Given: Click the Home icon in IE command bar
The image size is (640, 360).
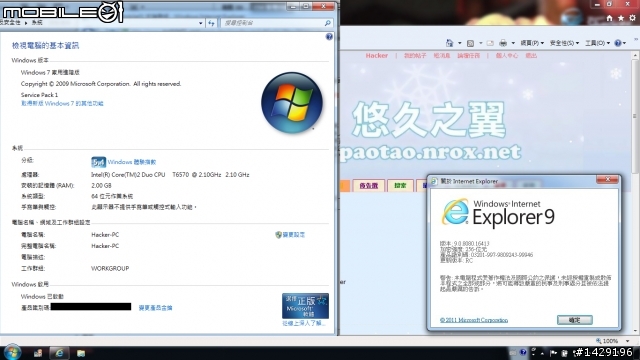Looking at the screenshot, I should pos(449,43).
